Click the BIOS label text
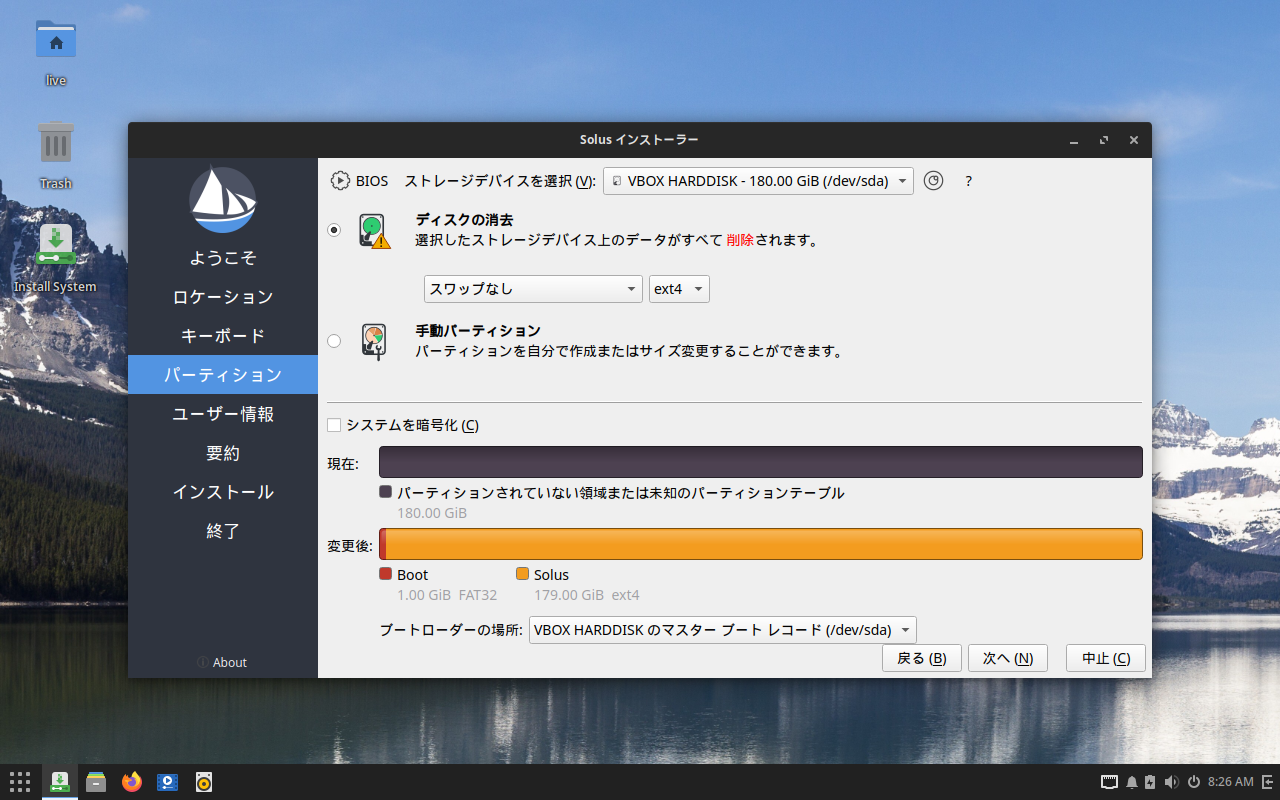1280x800 pixels. coord(372,181)
